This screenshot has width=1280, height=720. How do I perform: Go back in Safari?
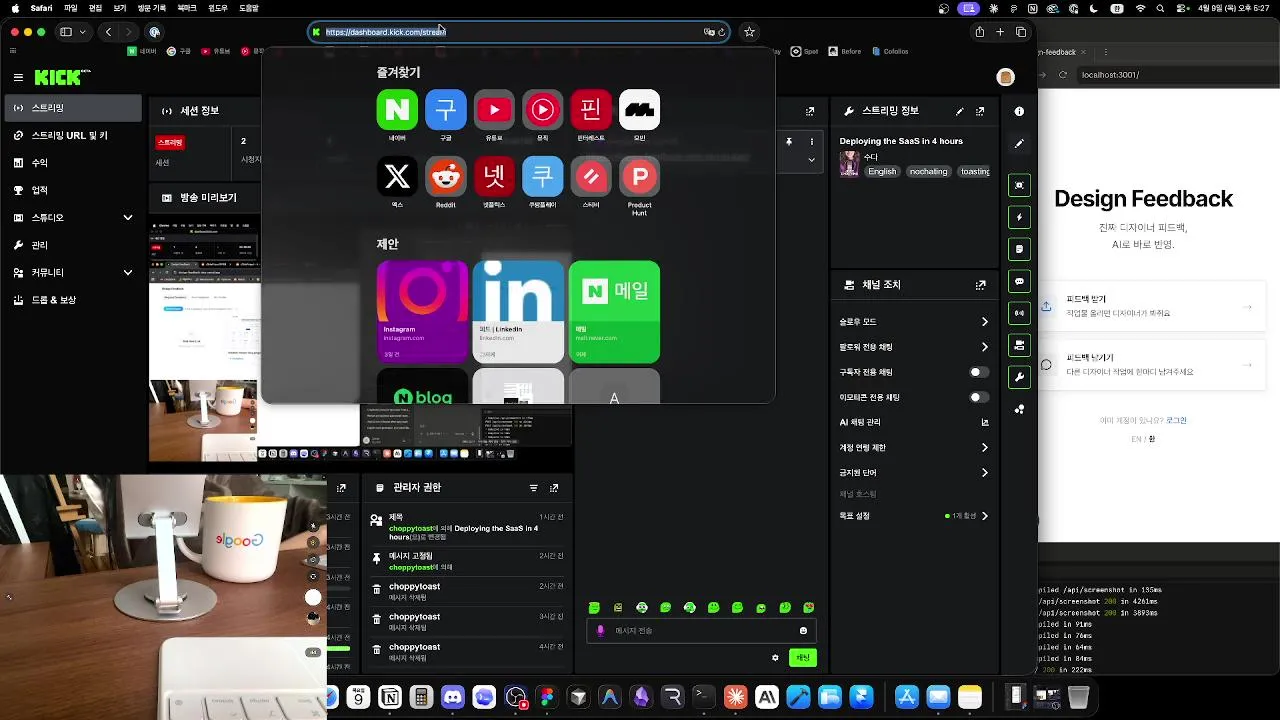tap(108, 32)
